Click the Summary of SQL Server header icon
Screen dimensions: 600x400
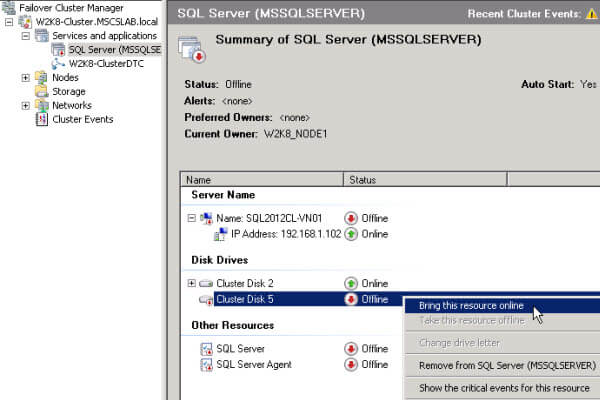(192, 49)
